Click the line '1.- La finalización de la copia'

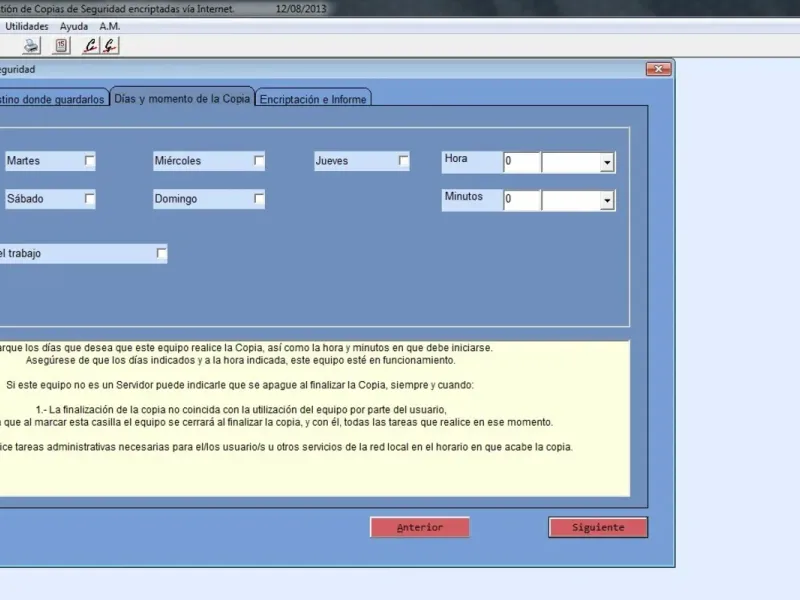(x=241, y=409)
